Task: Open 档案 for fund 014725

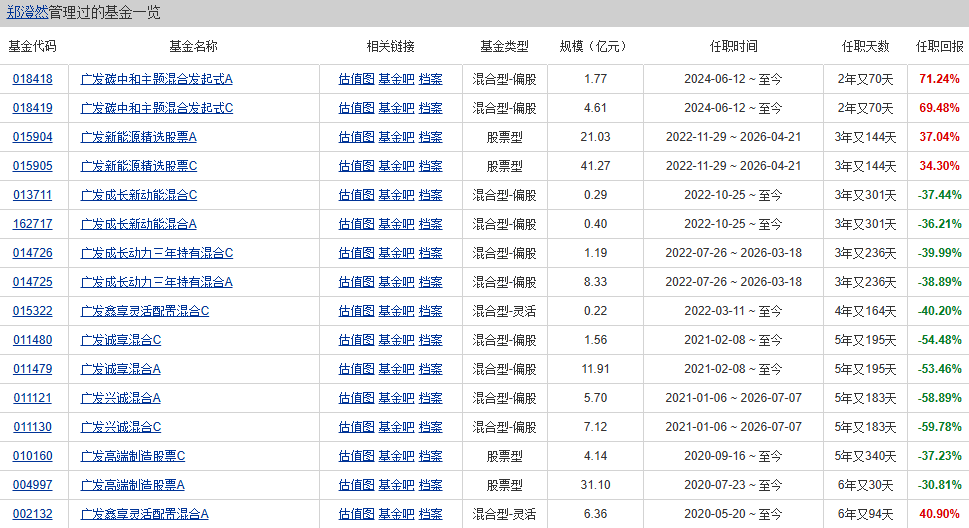Action: pos(430,283)
